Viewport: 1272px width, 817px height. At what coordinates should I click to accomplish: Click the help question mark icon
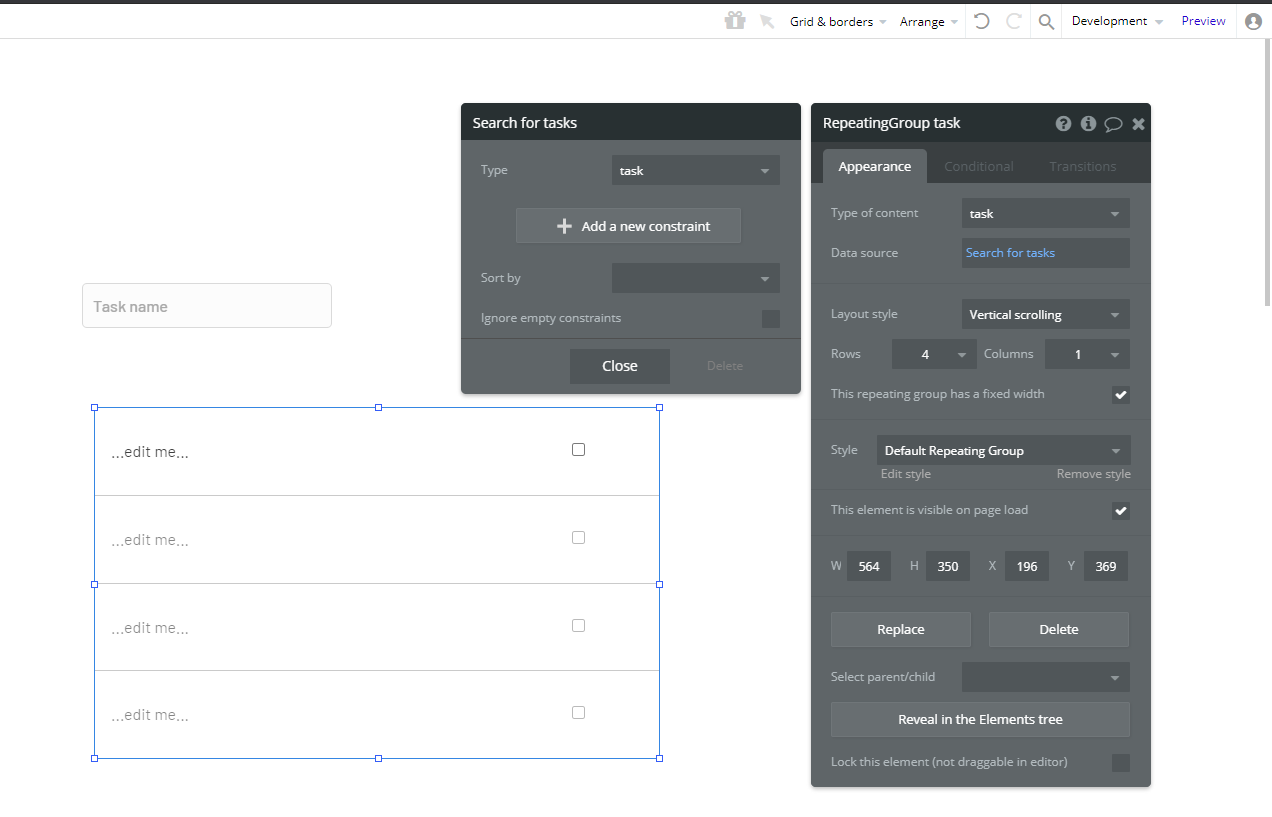tap(1063, 124)
